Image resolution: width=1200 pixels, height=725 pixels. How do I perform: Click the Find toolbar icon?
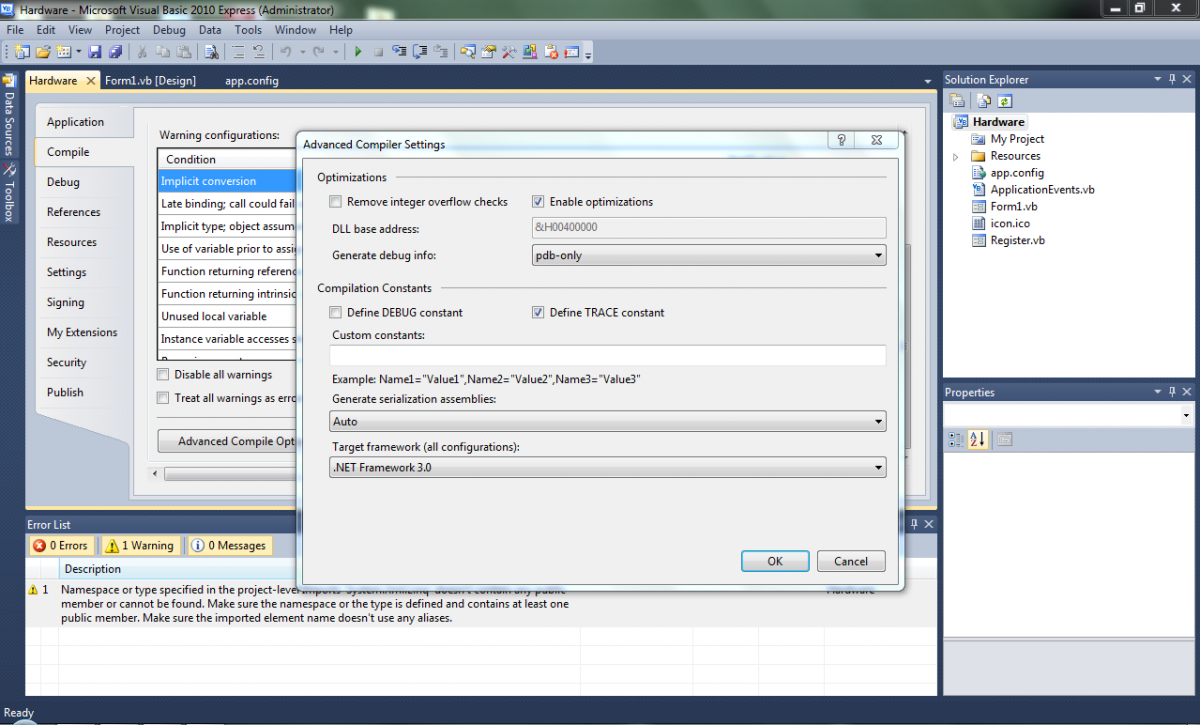[212, 51]
